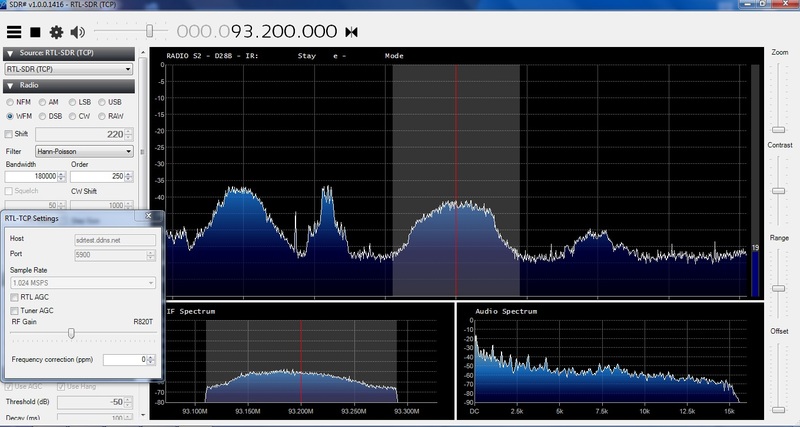Adjust the Contrast slider
The width and height of the screenshot is (800, 427).
[779, 190]
